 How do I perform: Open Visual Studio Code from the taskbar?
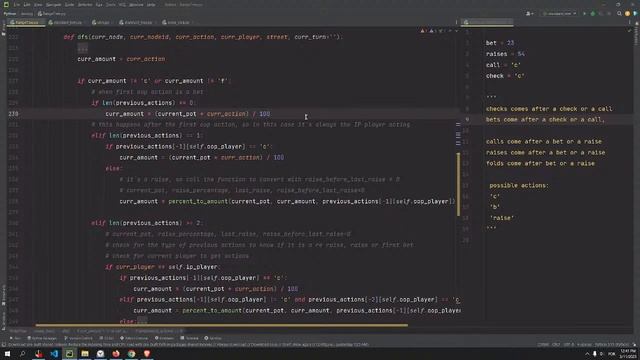coord(54,354)
